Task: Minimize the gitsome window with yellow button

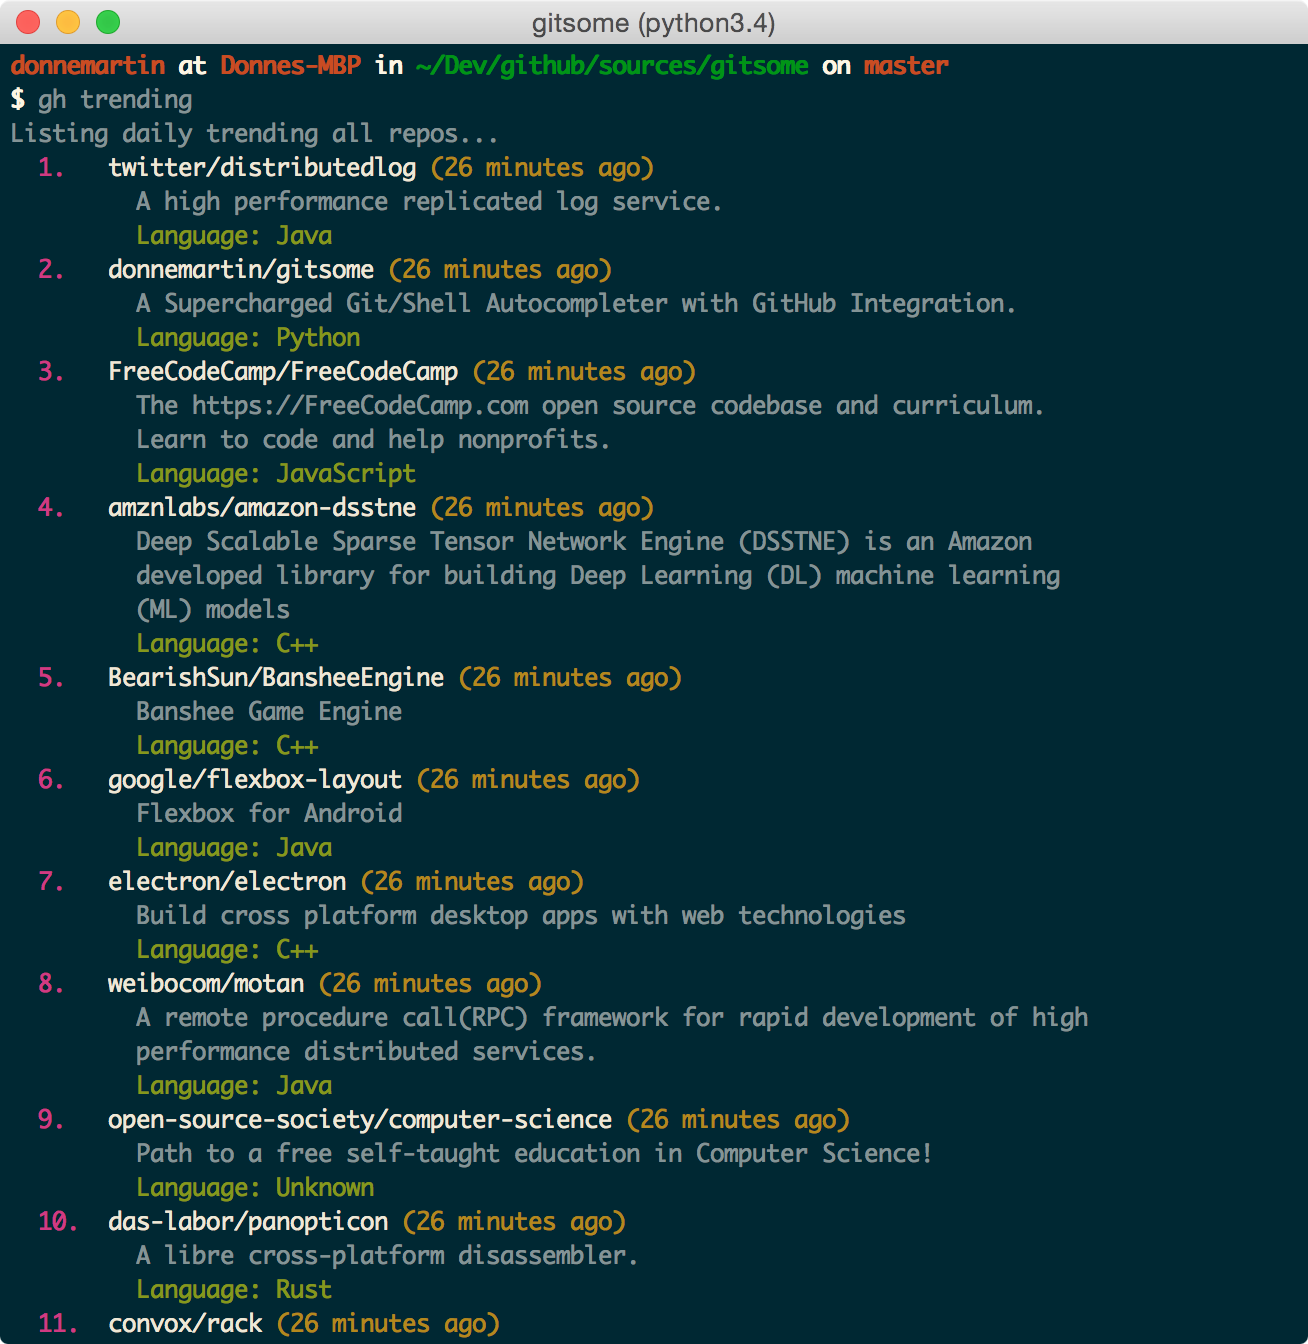Action: 68,22
